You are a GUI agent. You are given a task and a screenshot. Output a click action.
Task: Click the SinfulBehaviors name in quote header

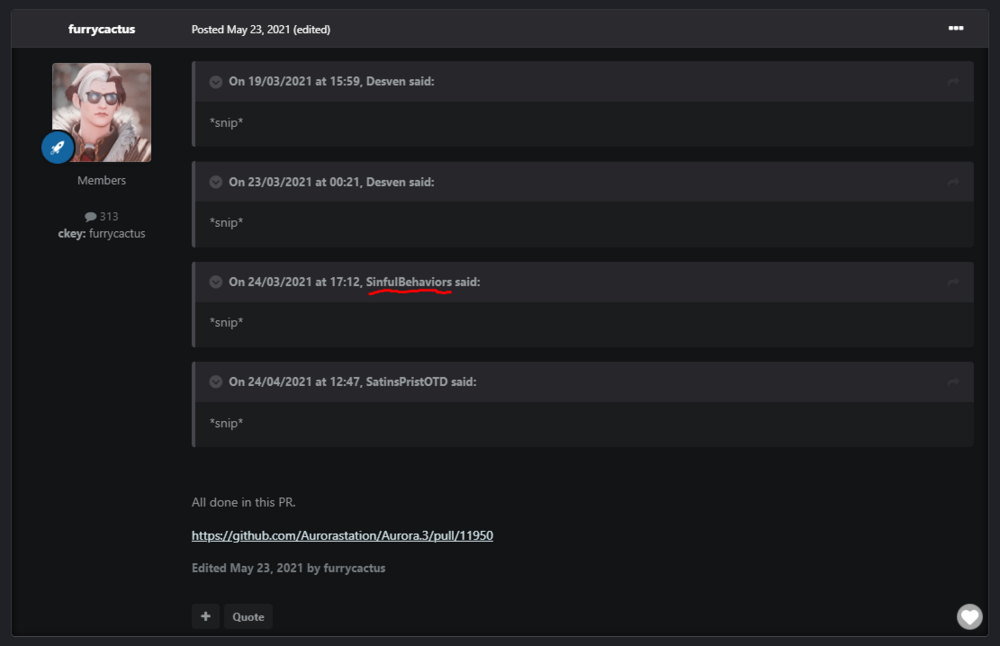coord(408,283)
